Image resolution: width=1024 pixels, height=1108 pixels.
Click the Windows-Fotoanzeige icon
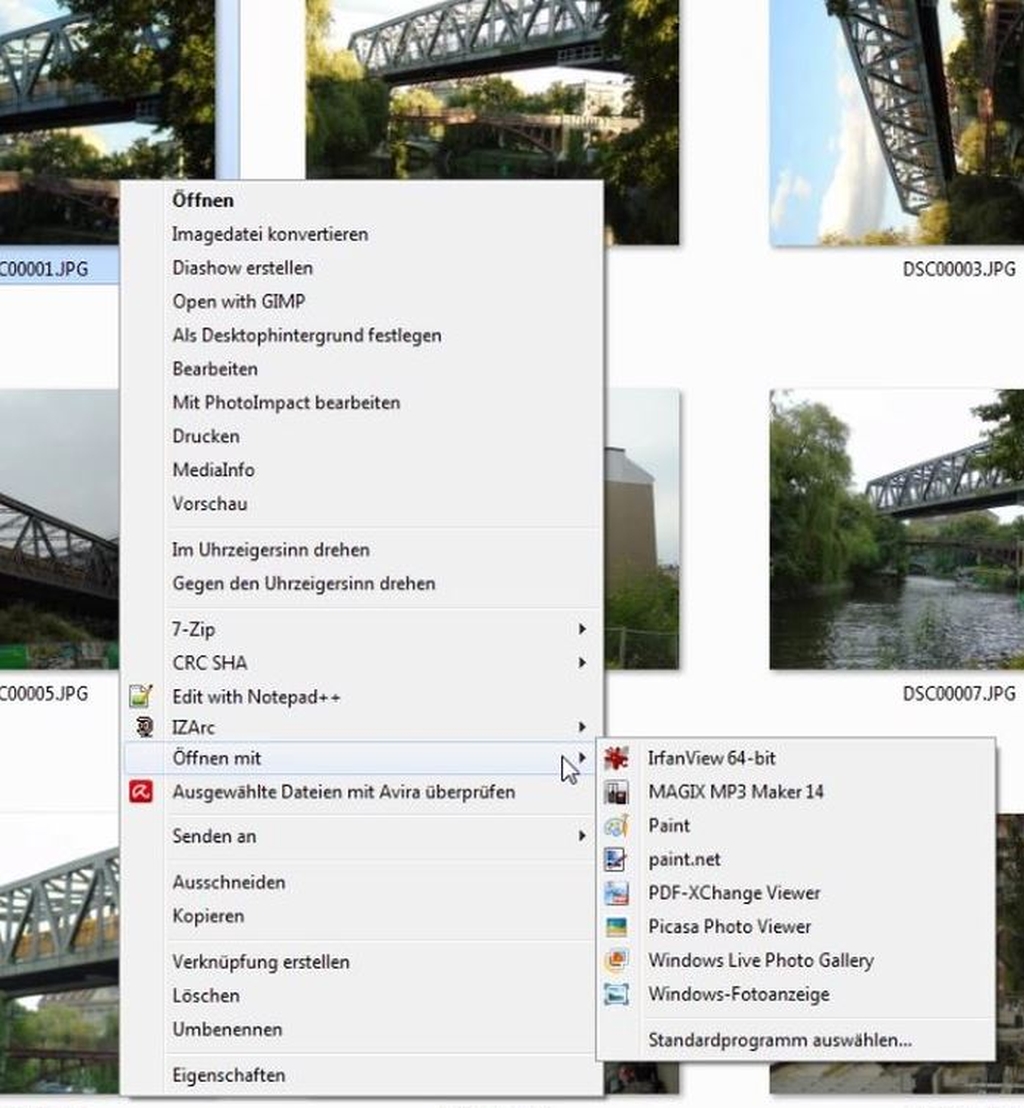tap(616, 994)
